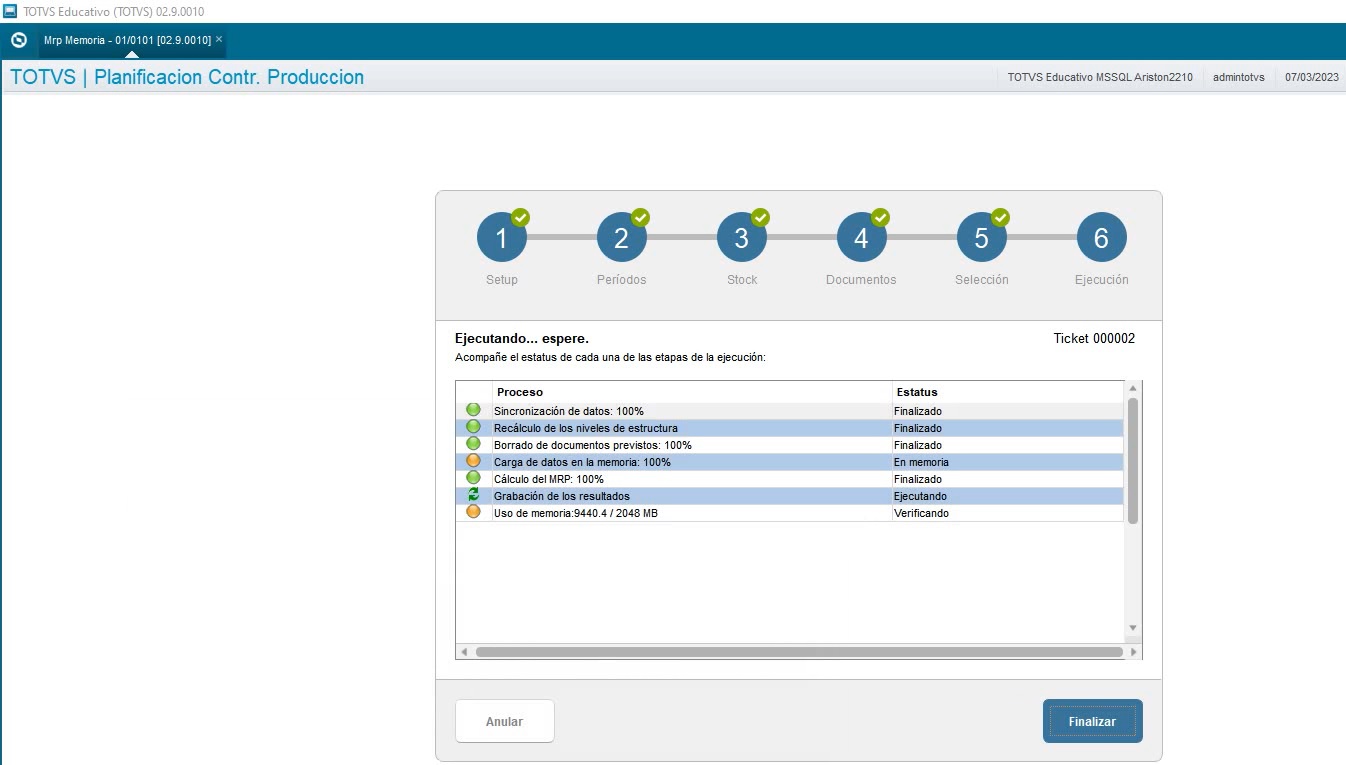The height and width of the screenshot is (765, 1346).
Task: Click the Proceso column header
Action: tap(692, 392)
